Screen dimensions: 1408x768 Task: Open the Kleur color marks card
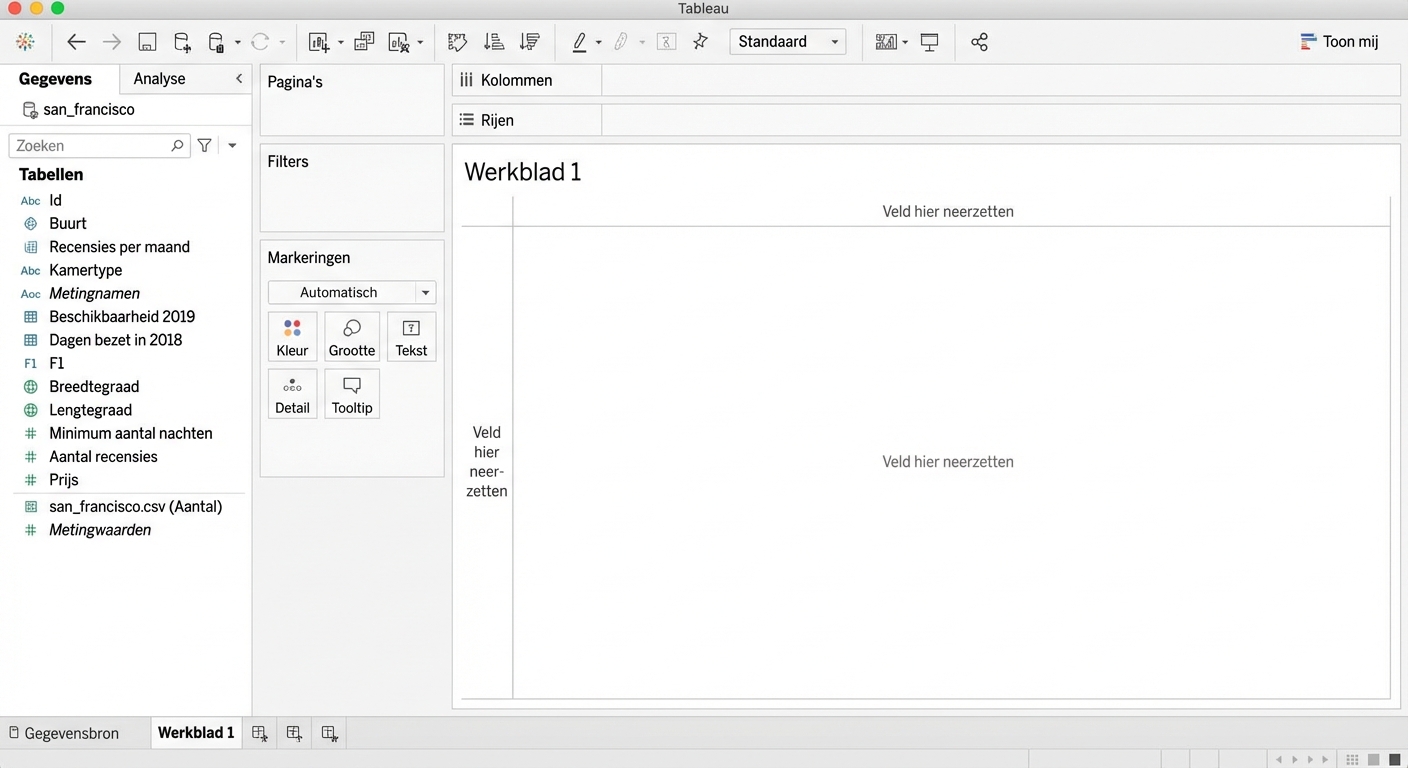tap(292, 337)
